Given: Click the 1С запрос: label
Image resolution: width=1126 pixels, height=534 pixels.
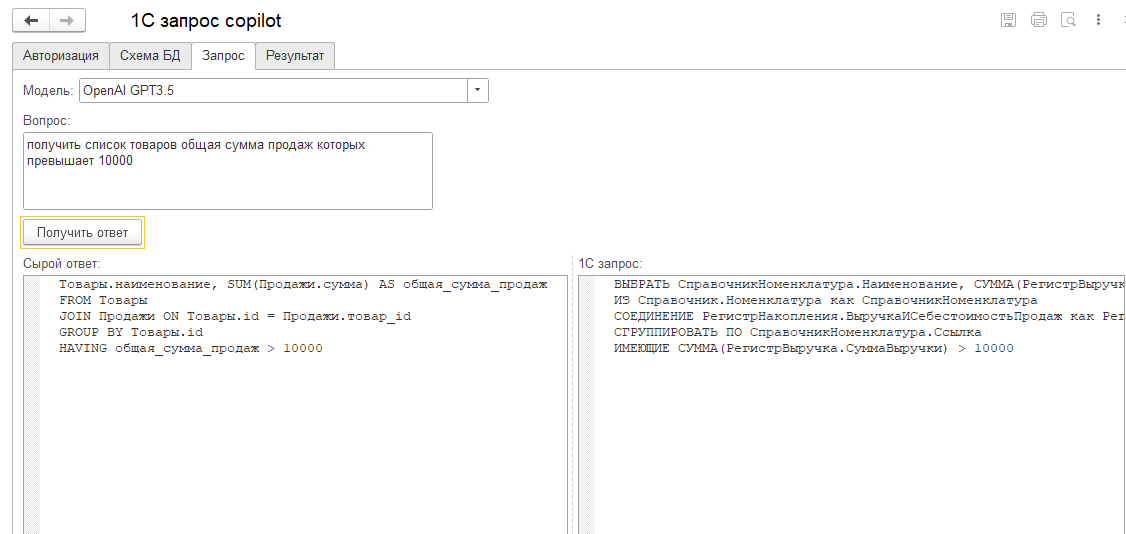Looking at the screenshot, I should pos(610,263).
